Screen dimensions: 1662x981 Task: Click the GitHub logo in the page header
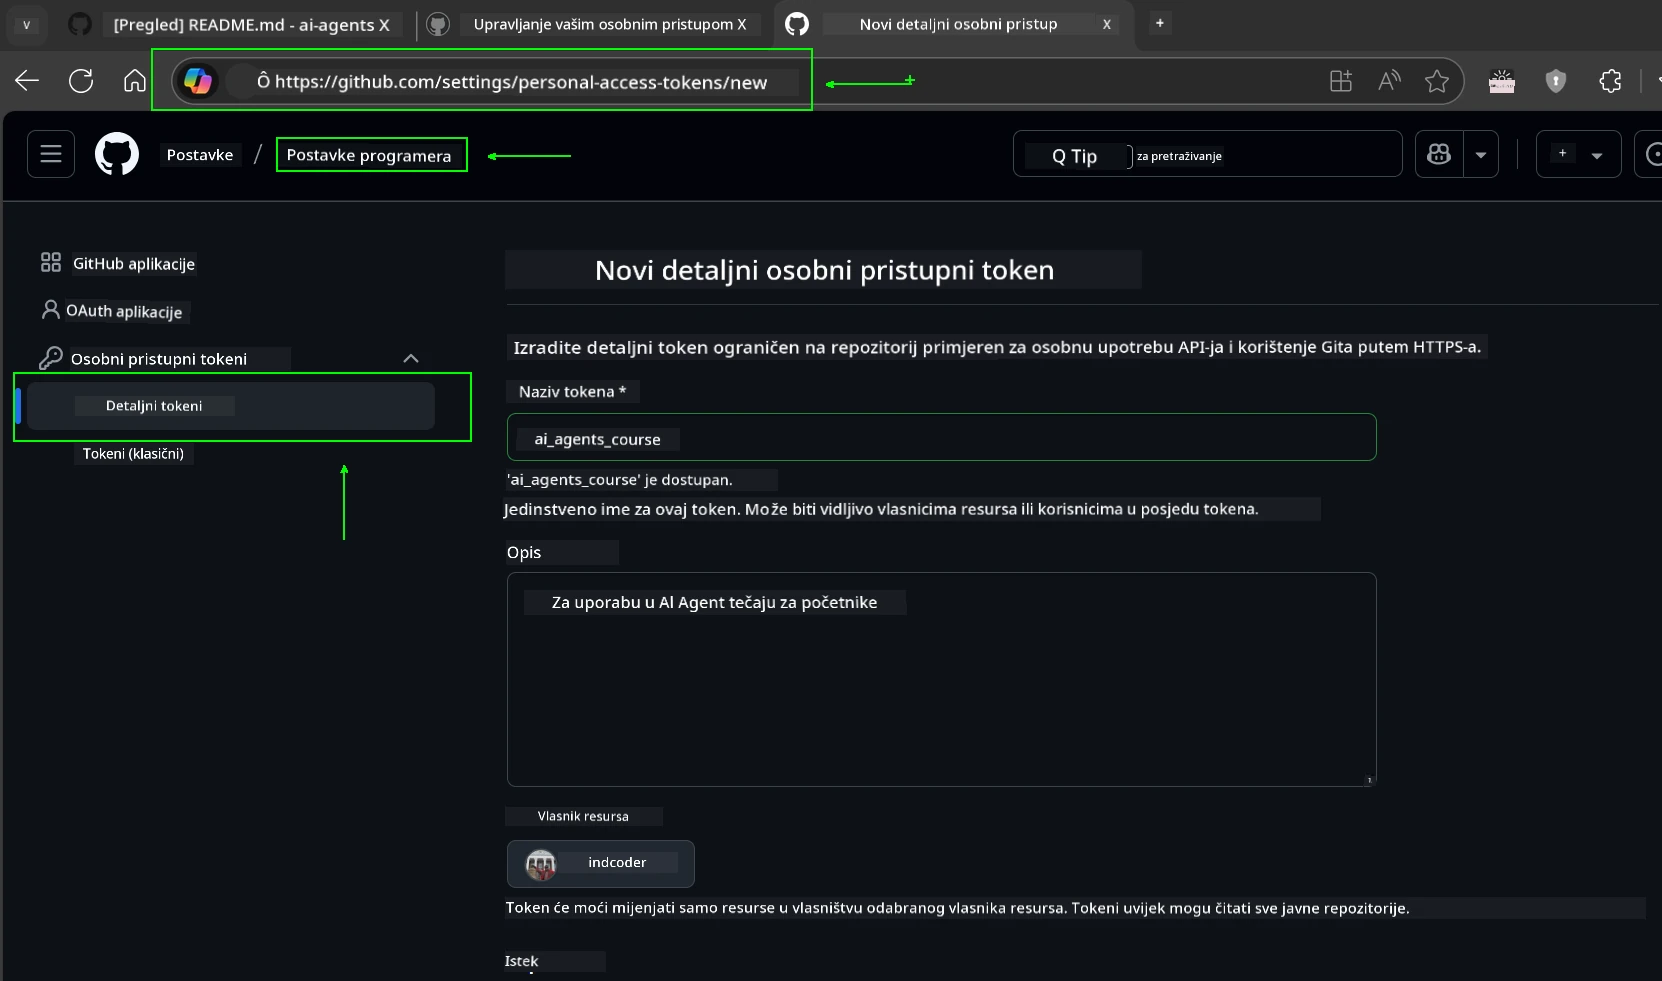tap(116, 154)
